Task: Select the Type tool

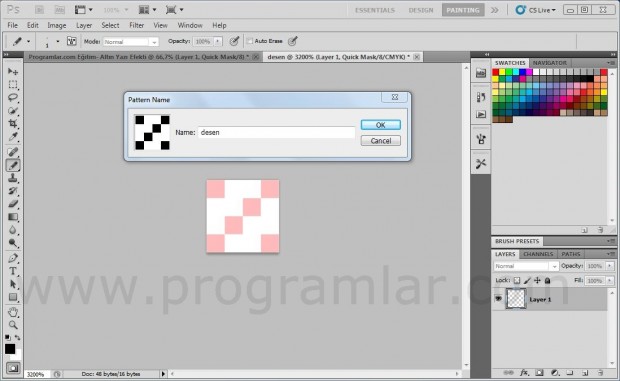Action: click(13, 271)
